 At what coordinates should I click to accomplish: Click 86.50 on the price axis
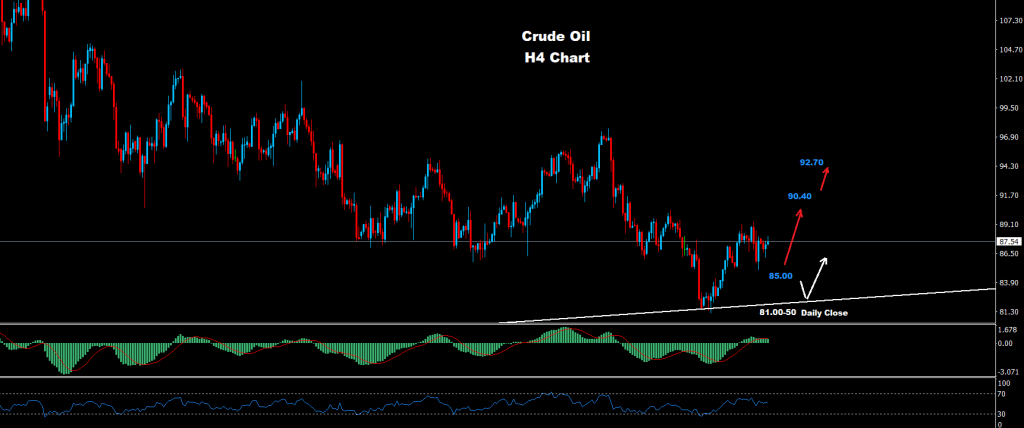pos(1010,254)
